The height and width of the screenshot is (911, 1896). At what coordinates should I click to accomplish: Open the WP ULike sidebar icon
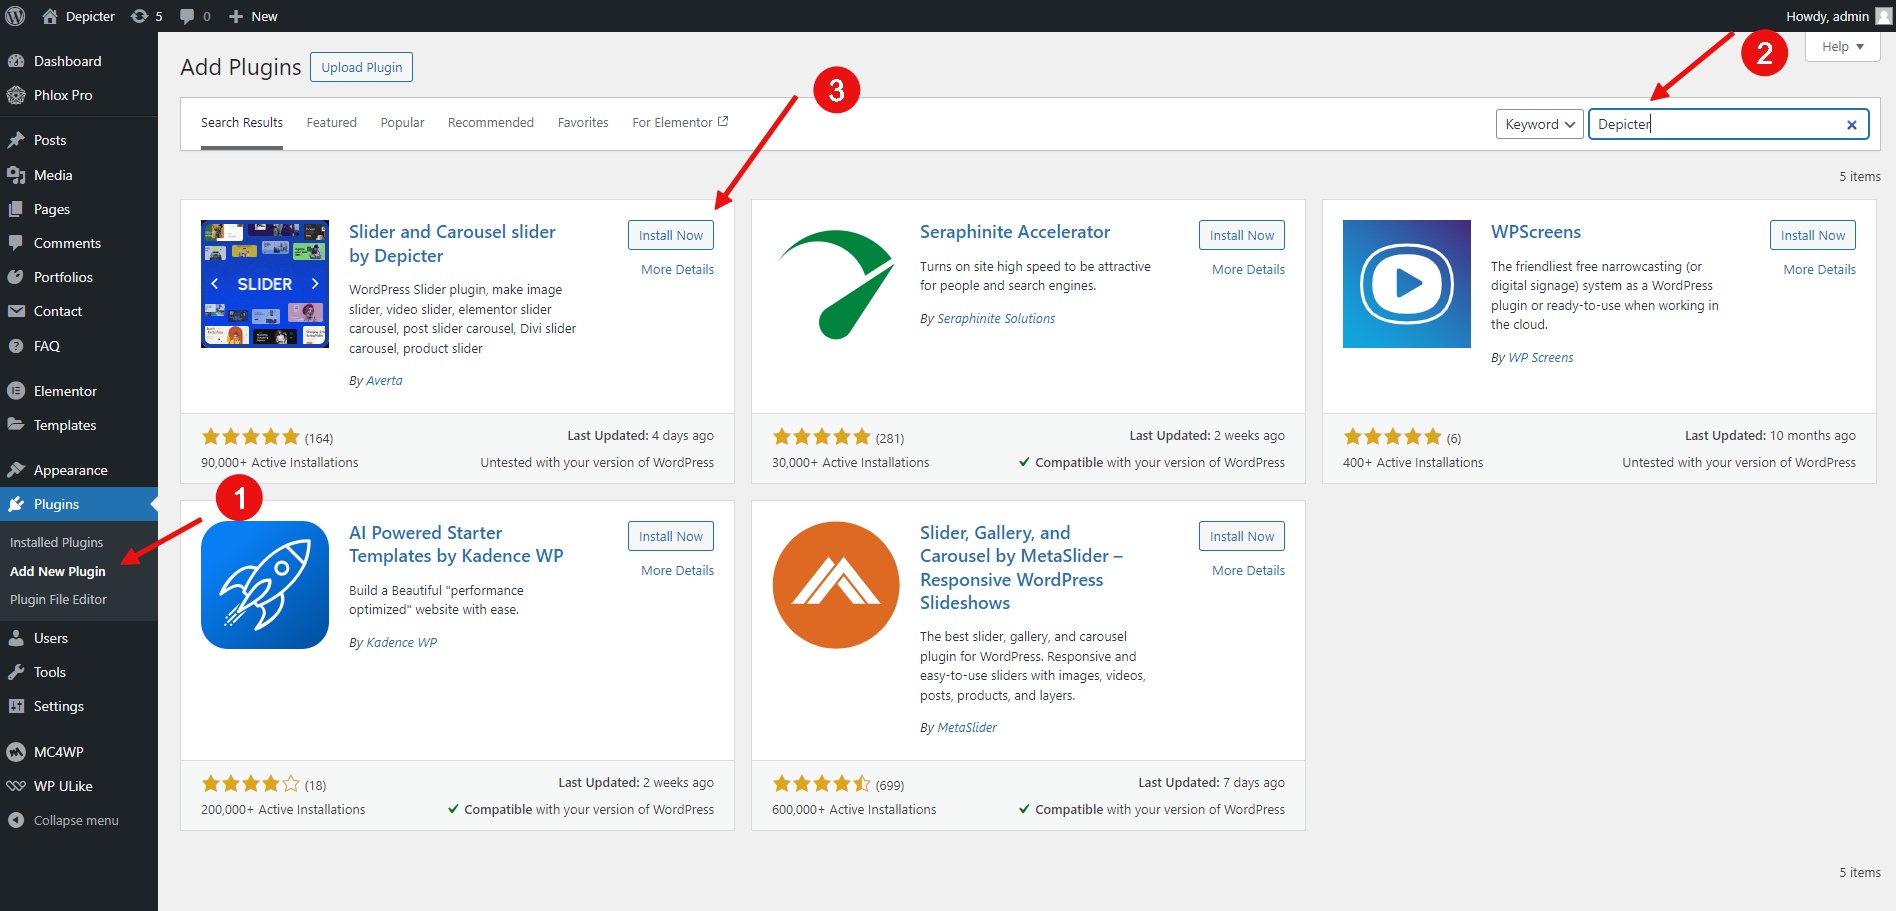[x=16, y=786]
